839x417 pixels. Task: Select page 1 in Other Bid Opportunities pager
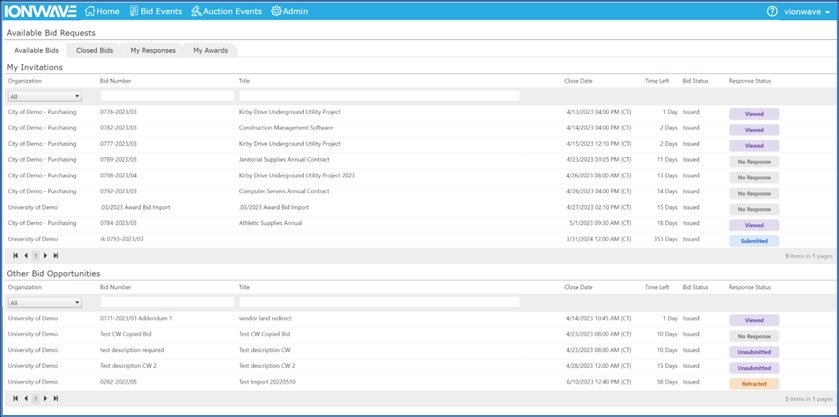pos(35,398)
